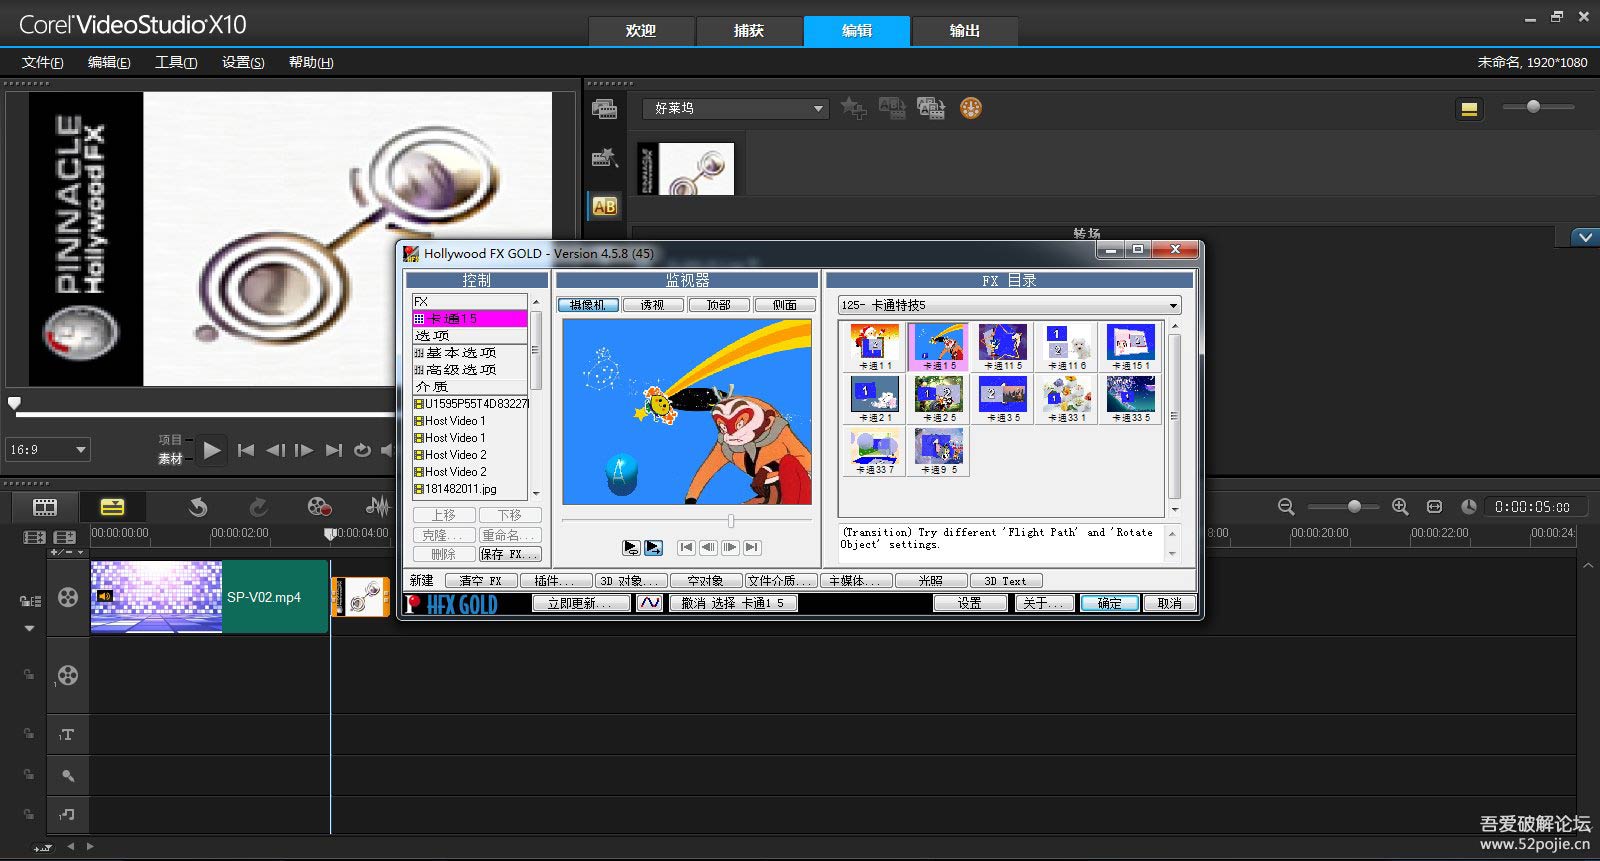This screenshot has height=861, width=1600.
Task: Open the 文件 menu
Action: [43, 62]
